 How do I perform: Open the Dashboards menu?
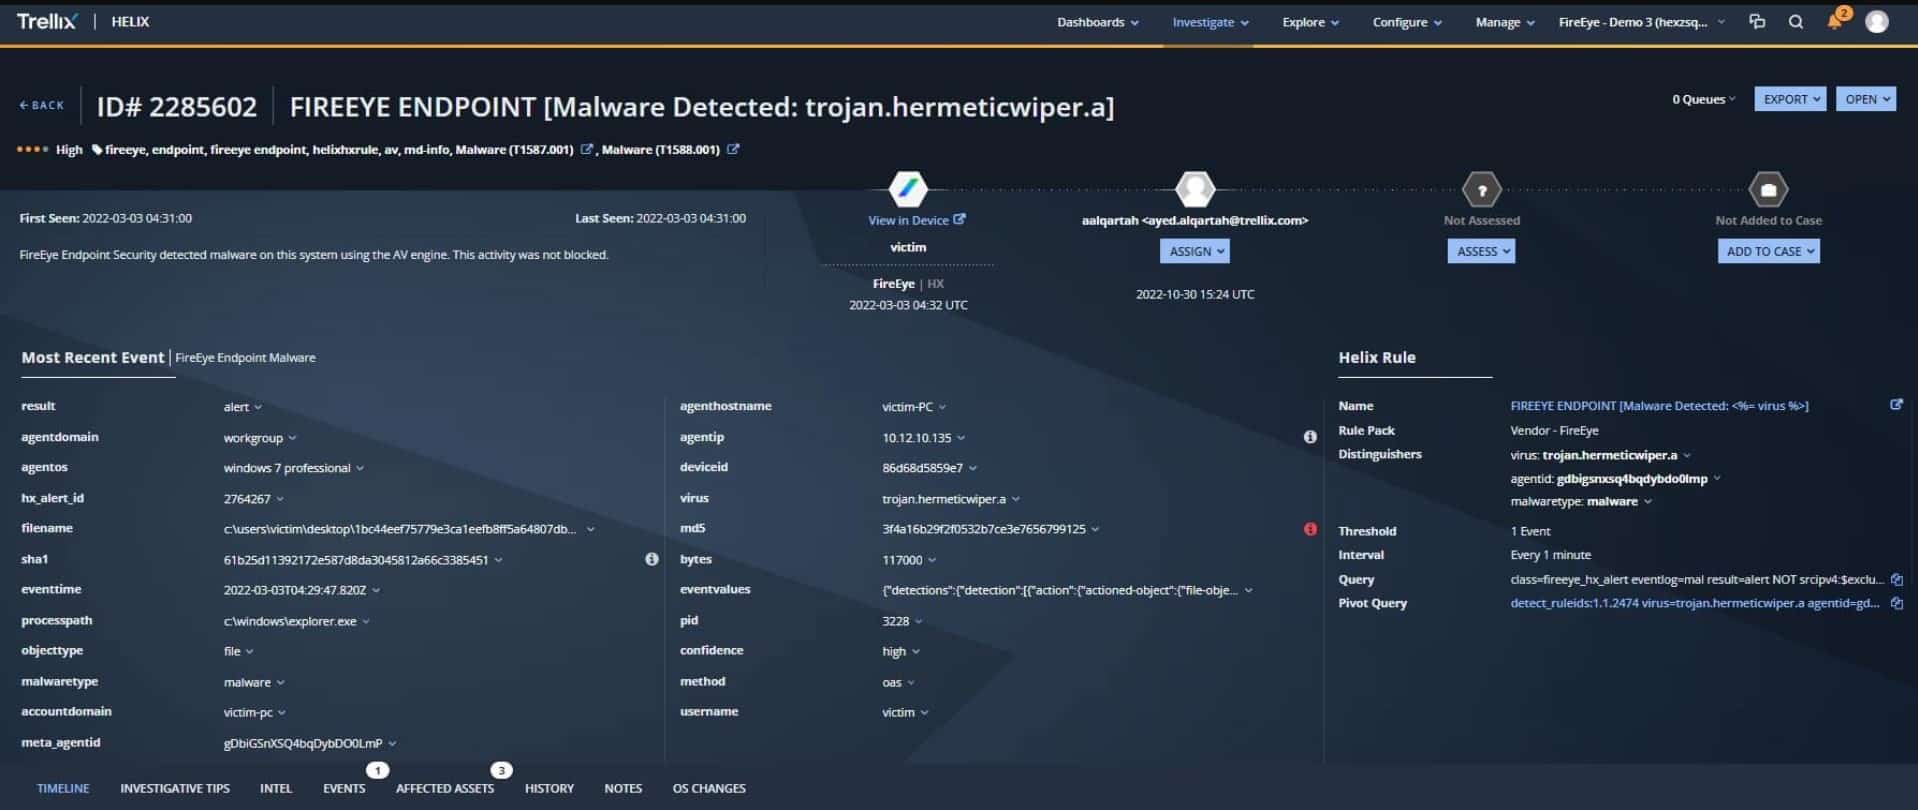click(1097, 22)
